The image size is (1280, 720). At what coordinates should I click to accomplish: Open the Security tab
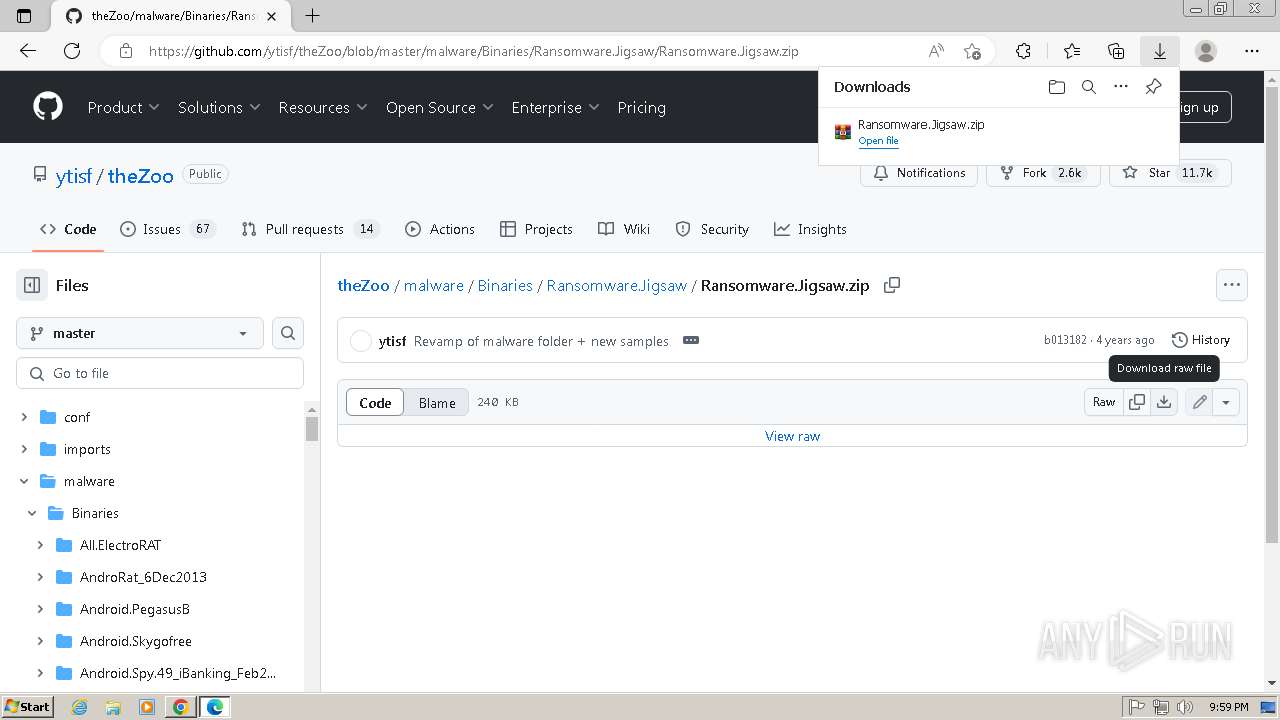click(712, 229)
